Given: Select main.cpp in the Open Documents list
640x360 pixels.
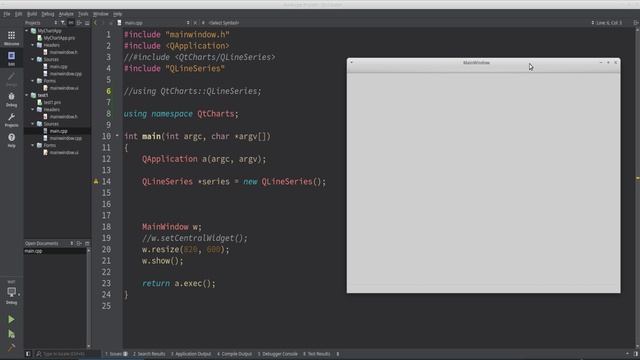Looking at the screenshot, I should pos(55,251).
